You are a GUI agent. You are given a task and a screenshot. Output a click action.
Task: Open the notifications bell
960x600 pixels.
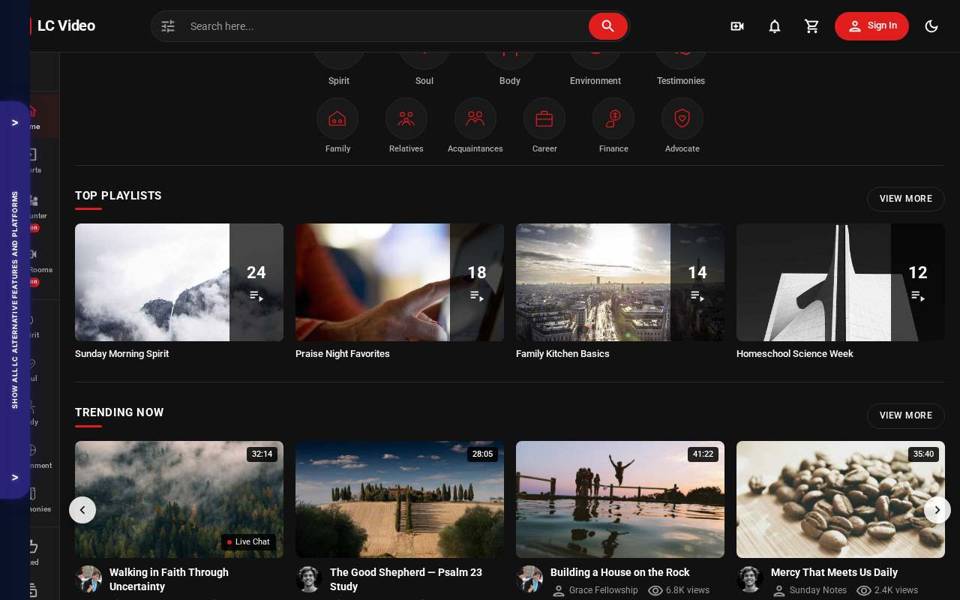[774, 26]
